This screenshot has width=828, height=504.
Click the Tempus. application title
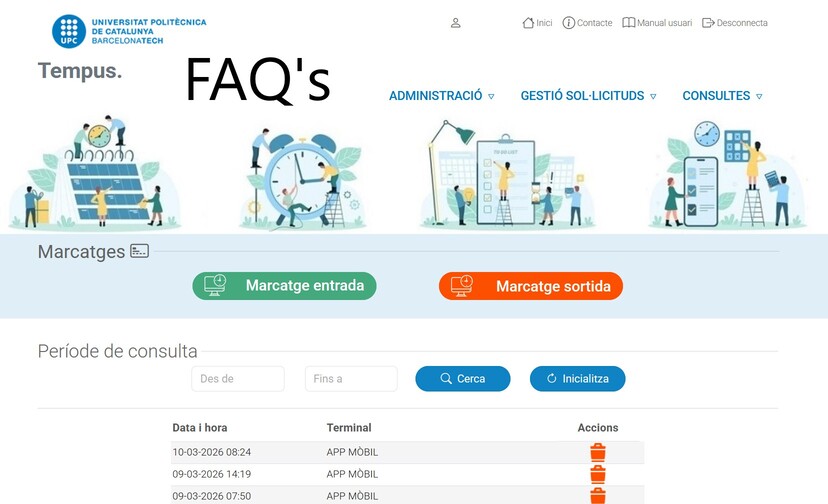tap(80, 71)
